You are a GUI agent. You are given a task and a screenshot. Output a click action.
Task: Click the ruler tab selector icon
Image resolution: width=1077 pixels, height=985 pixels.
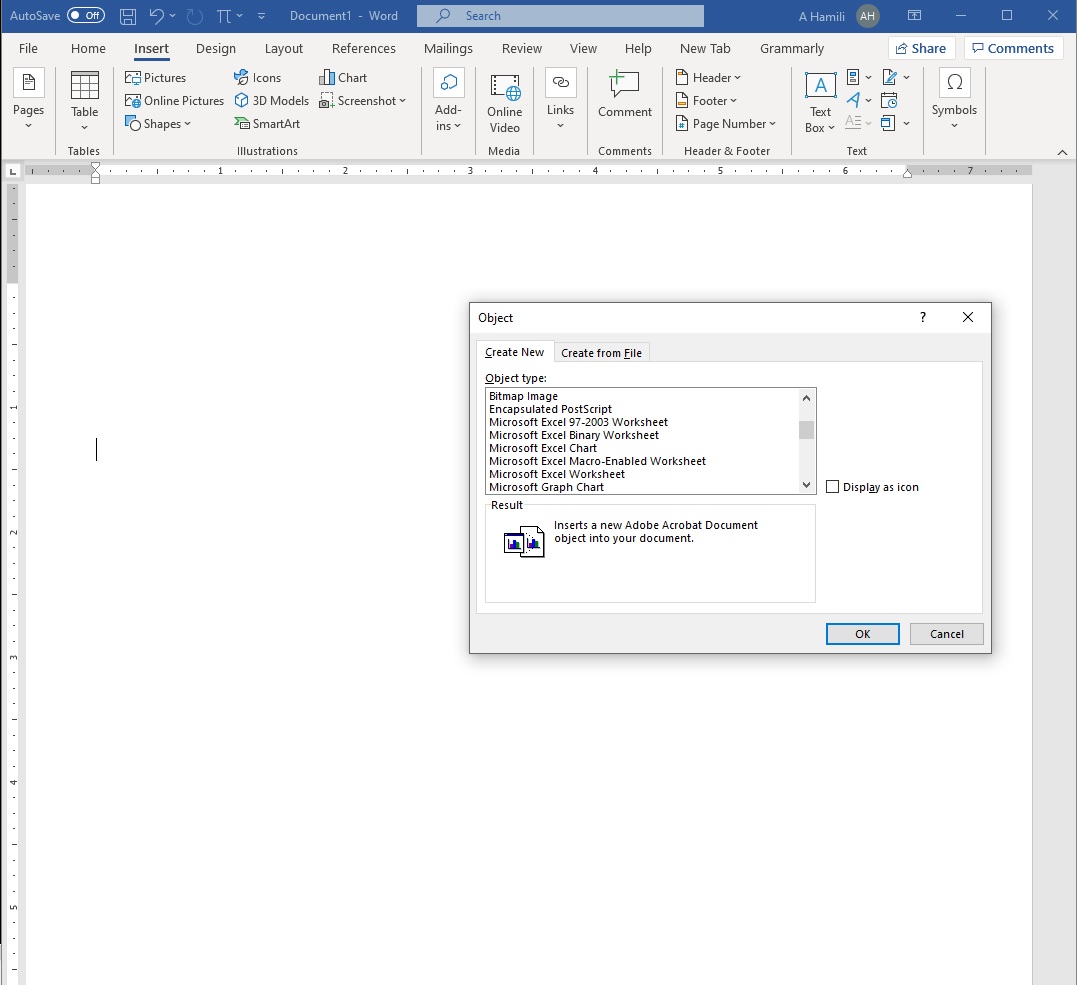[x=12, y=171]
